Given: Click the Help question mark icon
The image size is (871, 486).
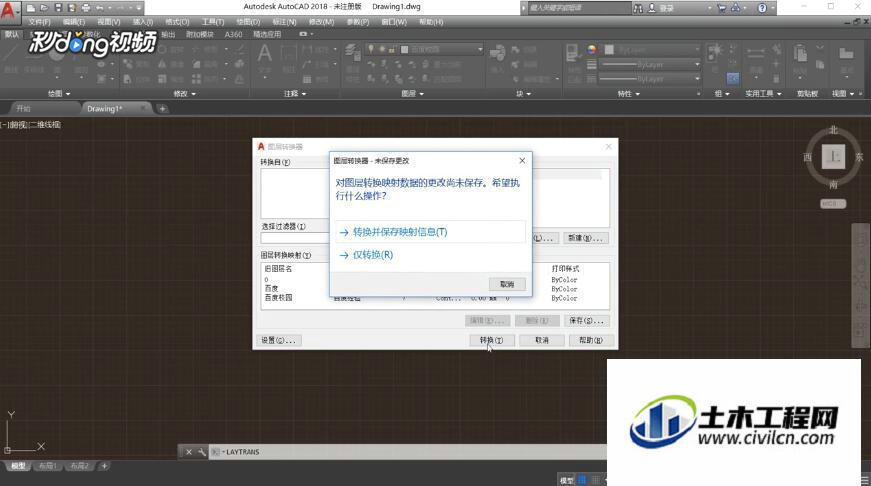Looking at the screenshot, I should (x=762, y=8).
